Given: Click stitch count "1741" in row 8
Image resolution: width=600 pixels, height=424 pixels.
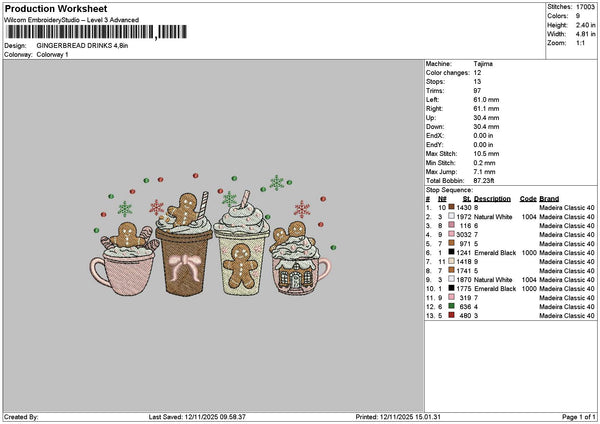Looking at the screenshot, I should 464,271.
